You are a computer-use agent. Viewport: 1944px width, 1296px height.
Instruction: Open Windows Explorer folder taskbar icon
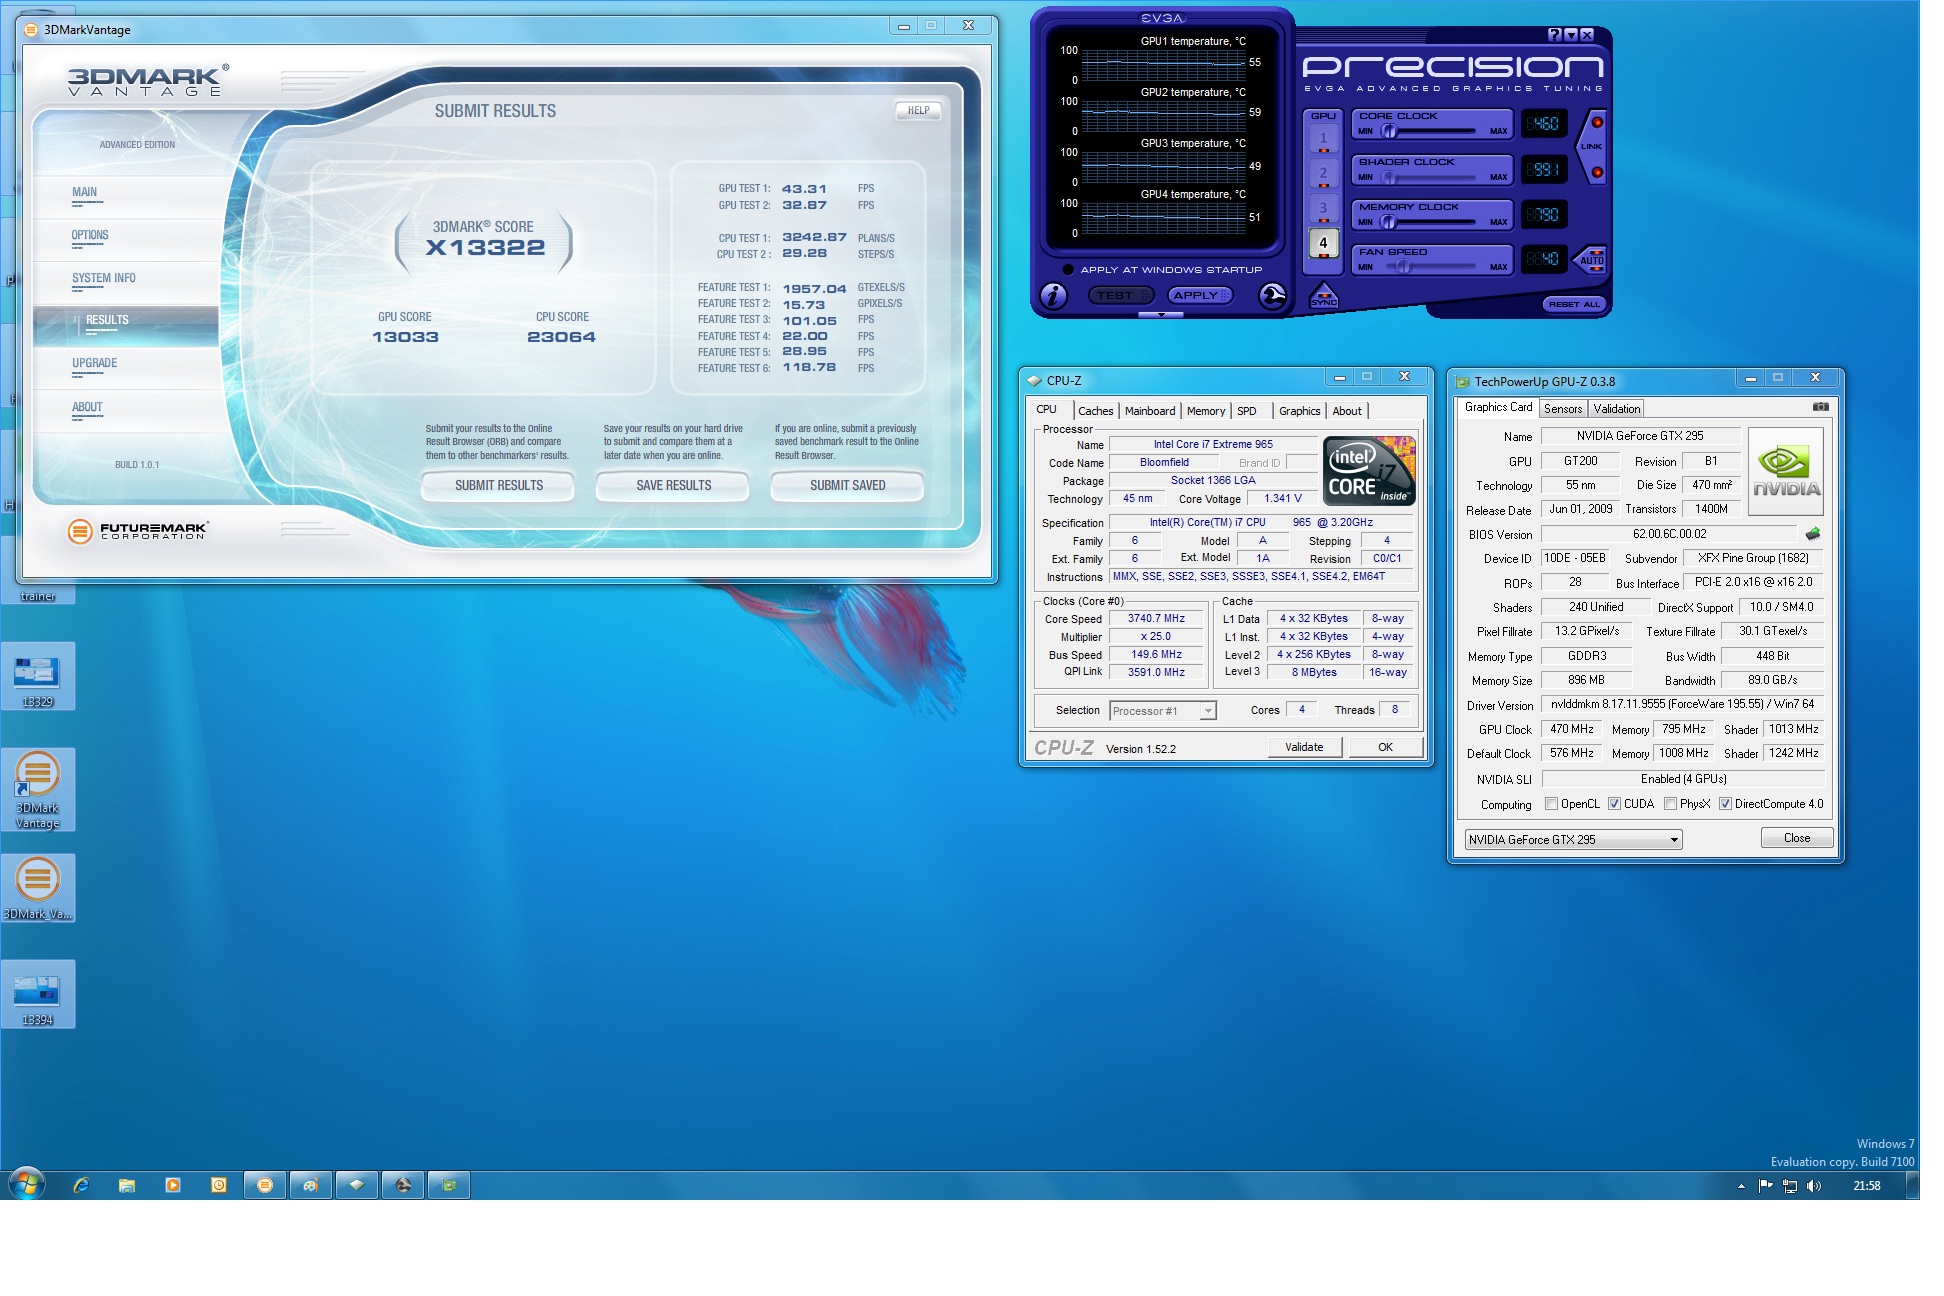tap(127, 1185)
